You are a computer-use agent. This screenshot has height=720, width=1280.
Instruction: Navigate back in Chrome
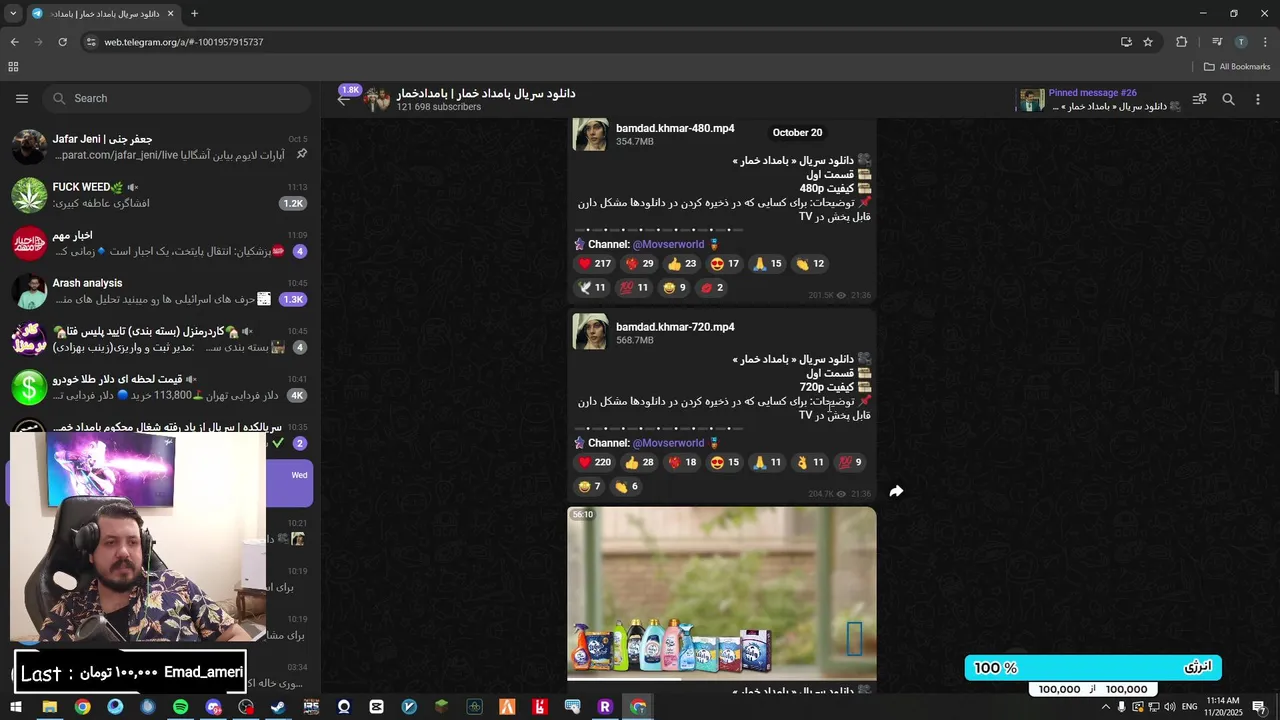(14, 42)
